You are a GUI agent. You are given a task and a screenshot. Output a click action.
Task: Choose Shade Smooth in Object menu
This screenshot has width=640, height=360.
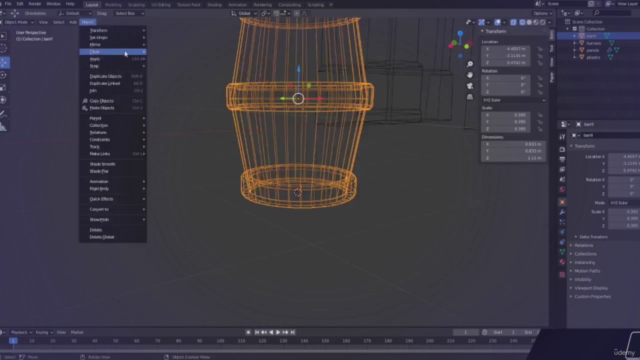click(113, 164)
